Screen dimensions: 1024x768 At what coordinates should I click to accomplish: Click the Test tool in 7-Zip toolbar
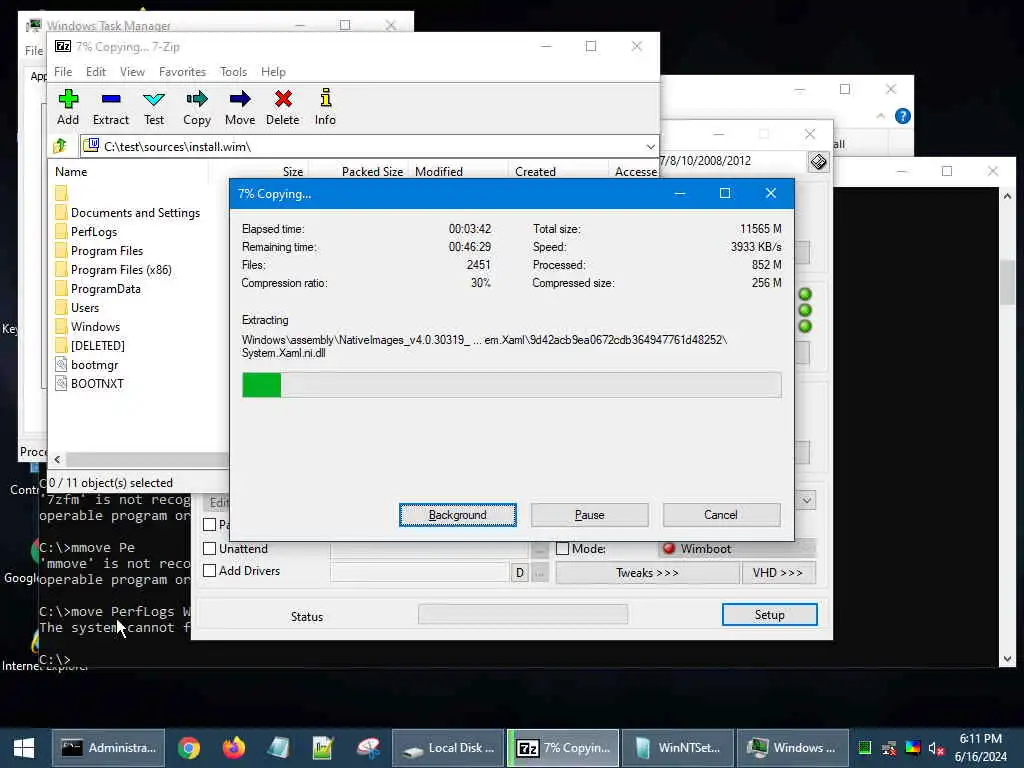click(x=154, y=108)
